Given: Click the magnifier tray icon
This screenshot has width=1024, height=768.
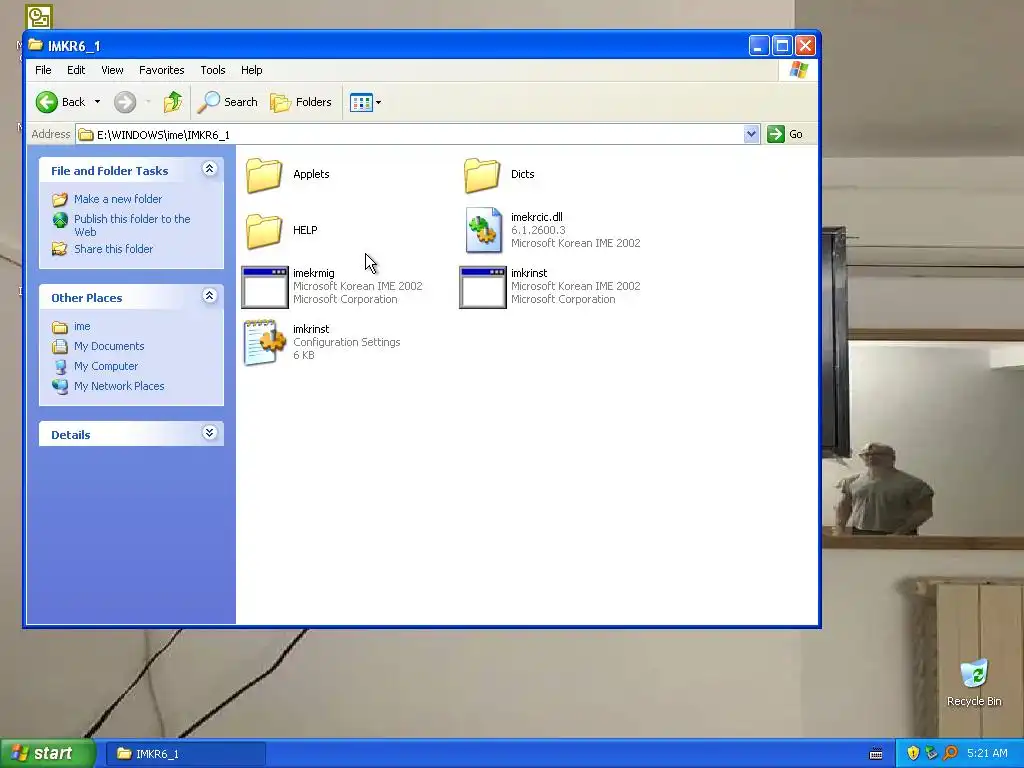Looking at the screenshot, I should tap(950, 753).
